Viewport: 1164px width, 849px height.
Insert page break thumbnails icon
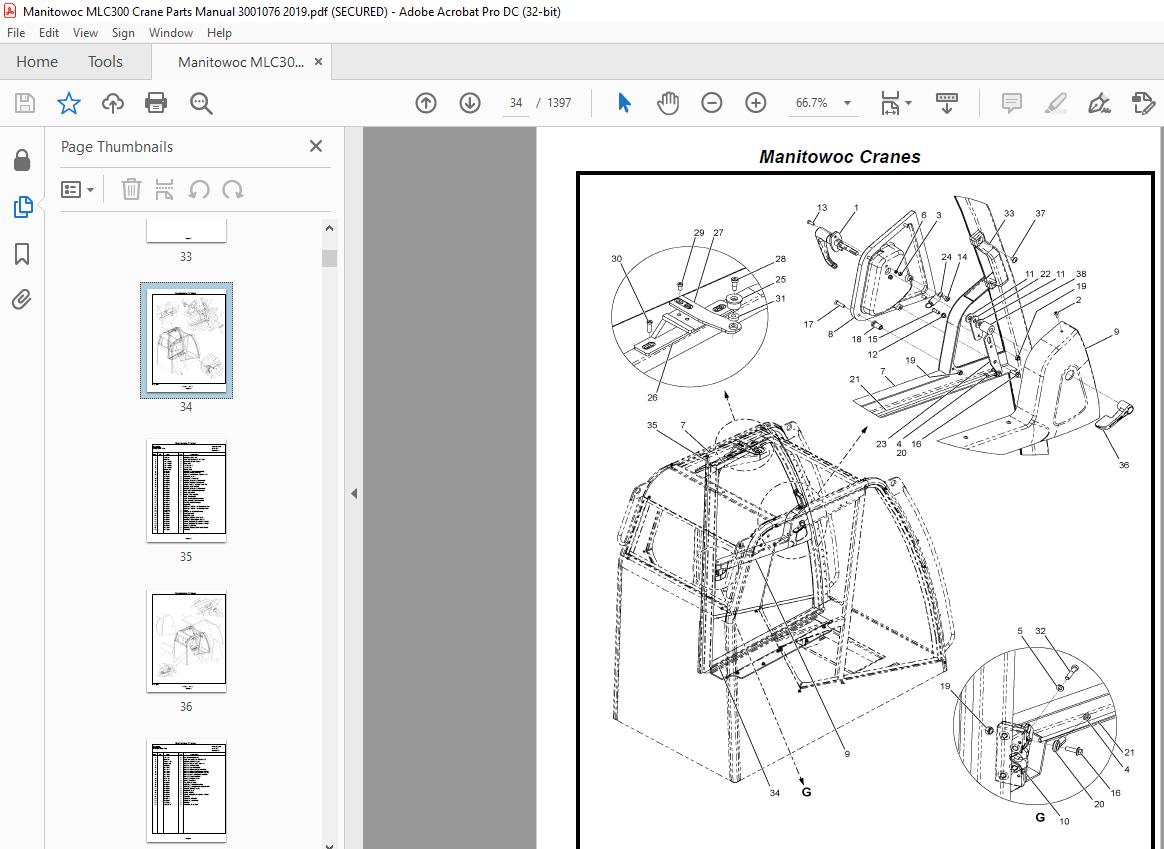coord(164,189)
